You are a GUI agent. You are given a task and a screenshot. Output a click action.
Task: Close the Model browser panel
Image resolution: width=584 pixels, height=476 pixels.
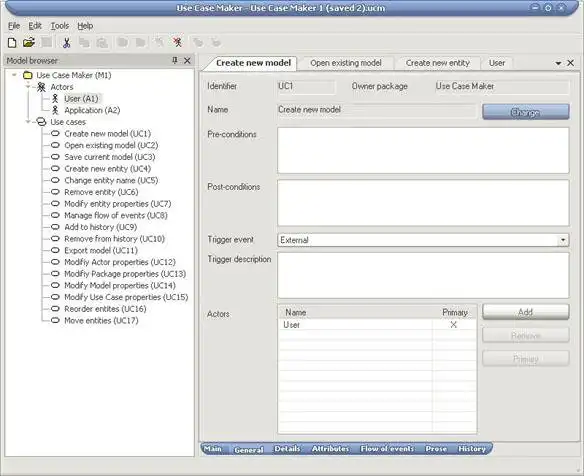(x=187, y=60)
